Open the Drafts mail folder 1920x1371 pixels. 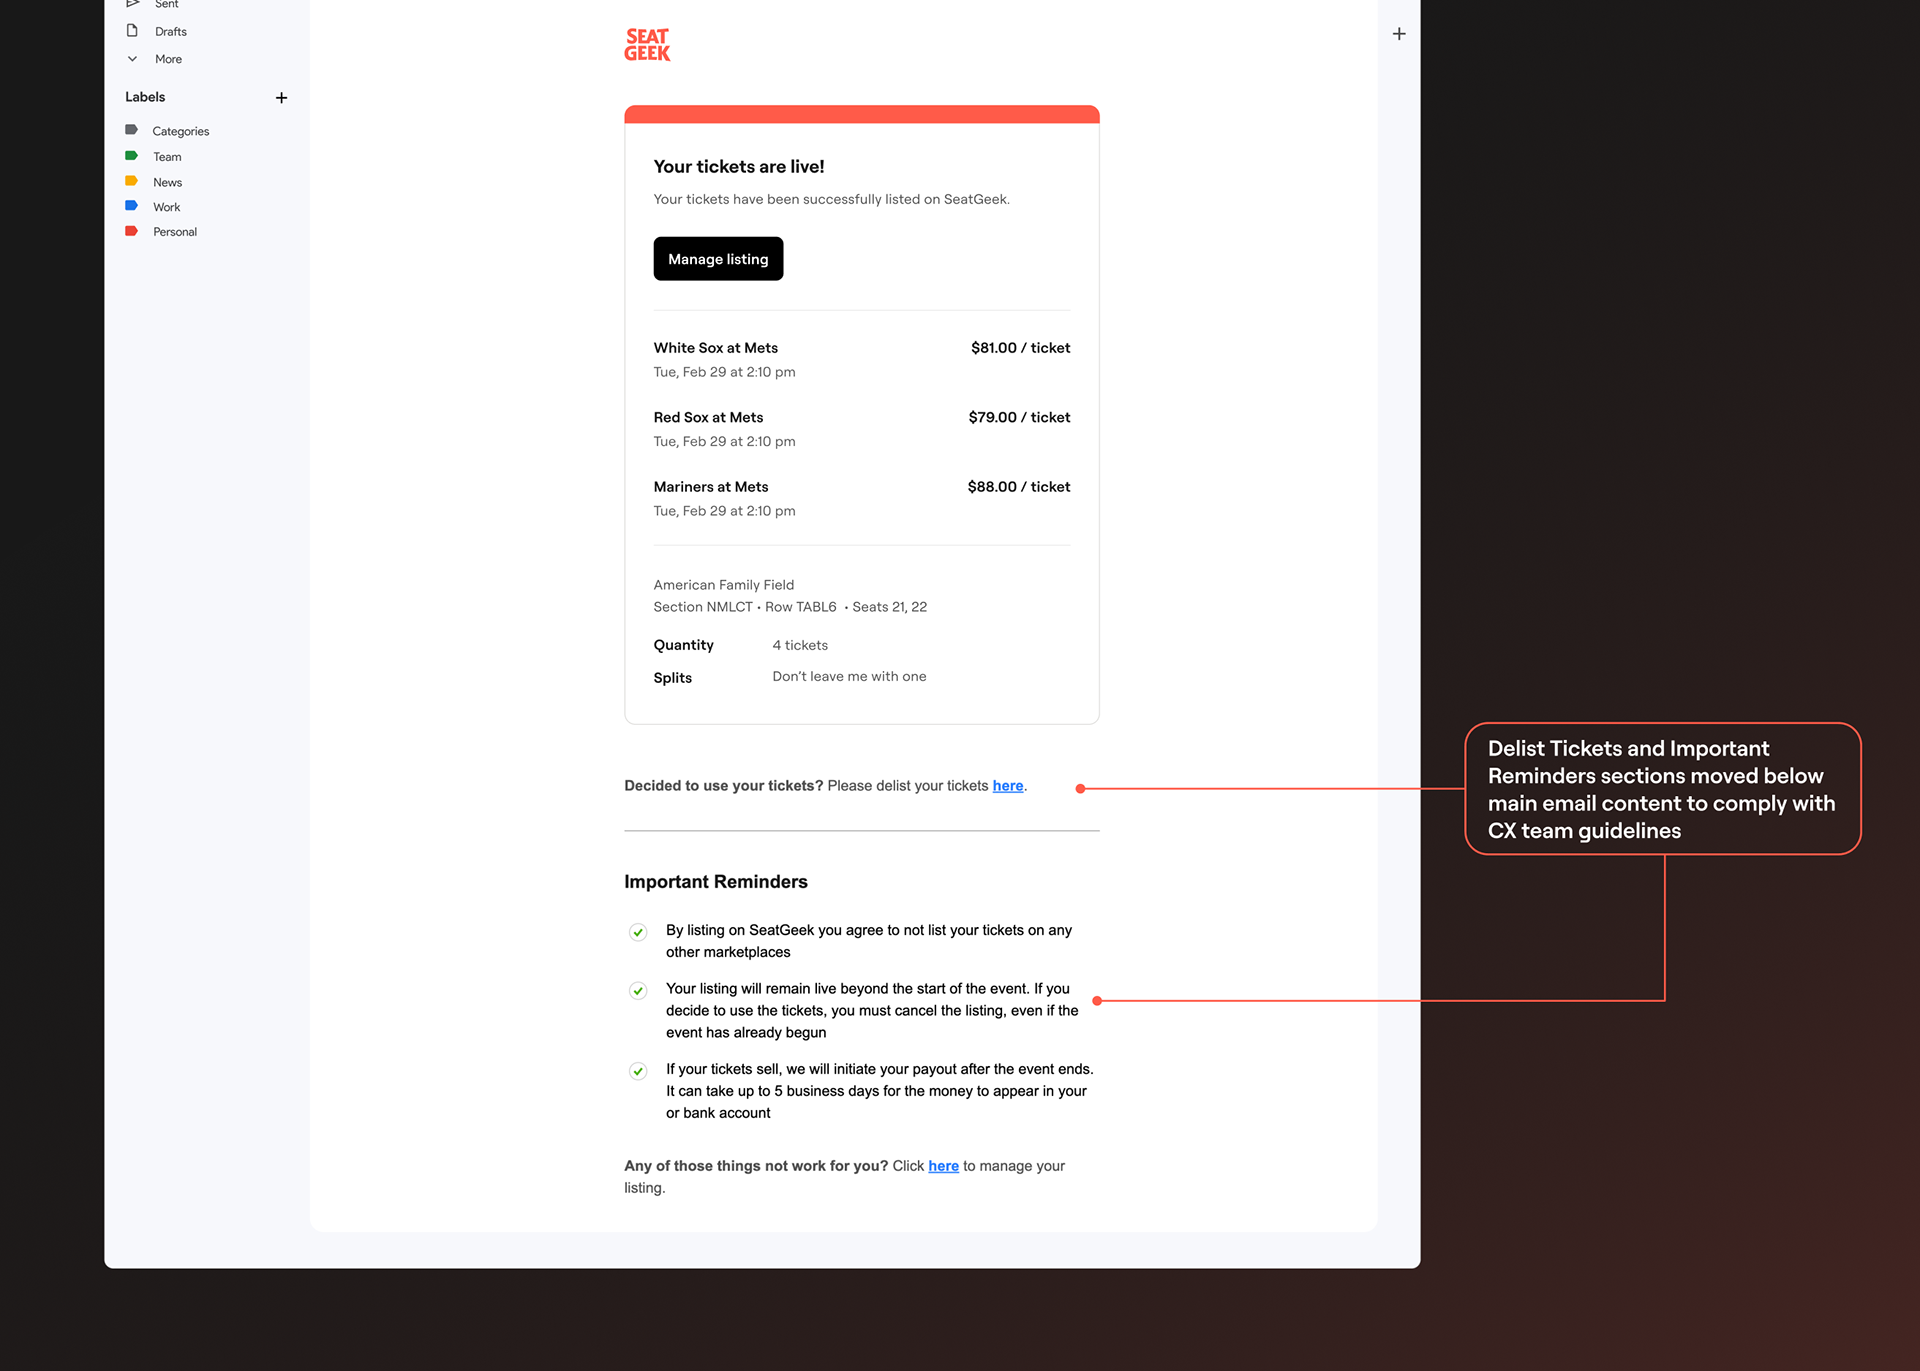pos(171,32)
